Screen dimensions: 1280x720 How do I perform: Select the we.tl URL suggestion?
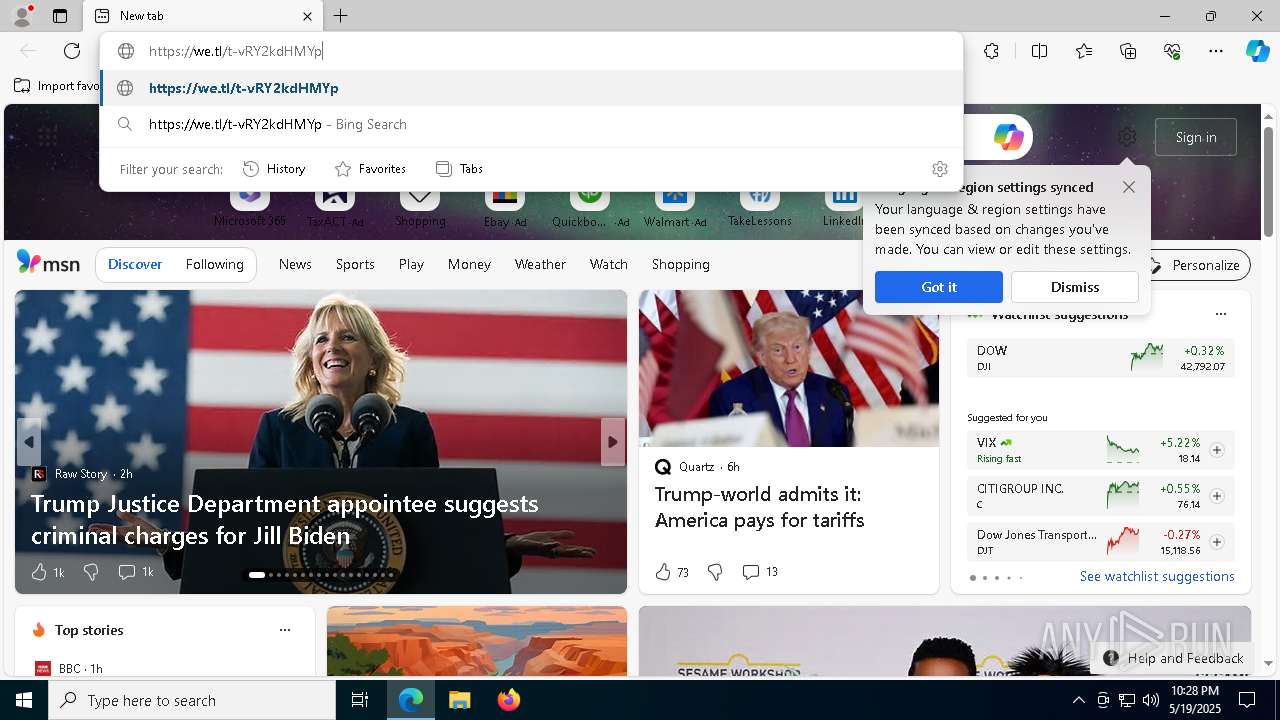click(532, 88)
